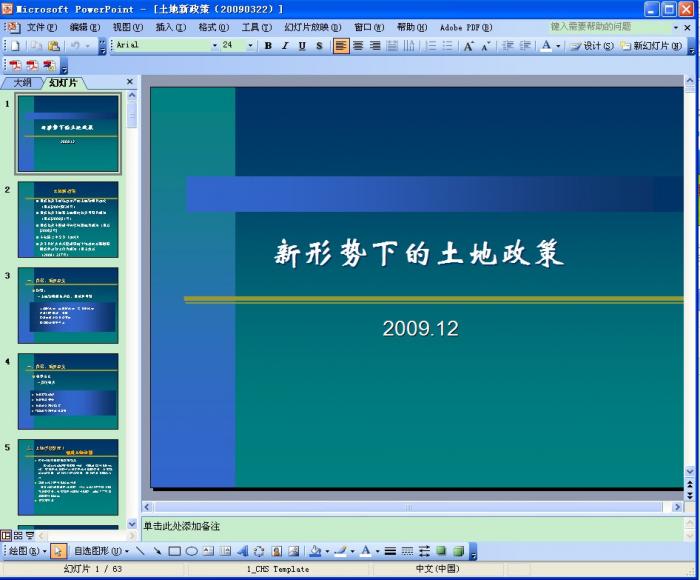Insert WordArt from the drawing toolbar
700x580 pixels.
(241, 551)
